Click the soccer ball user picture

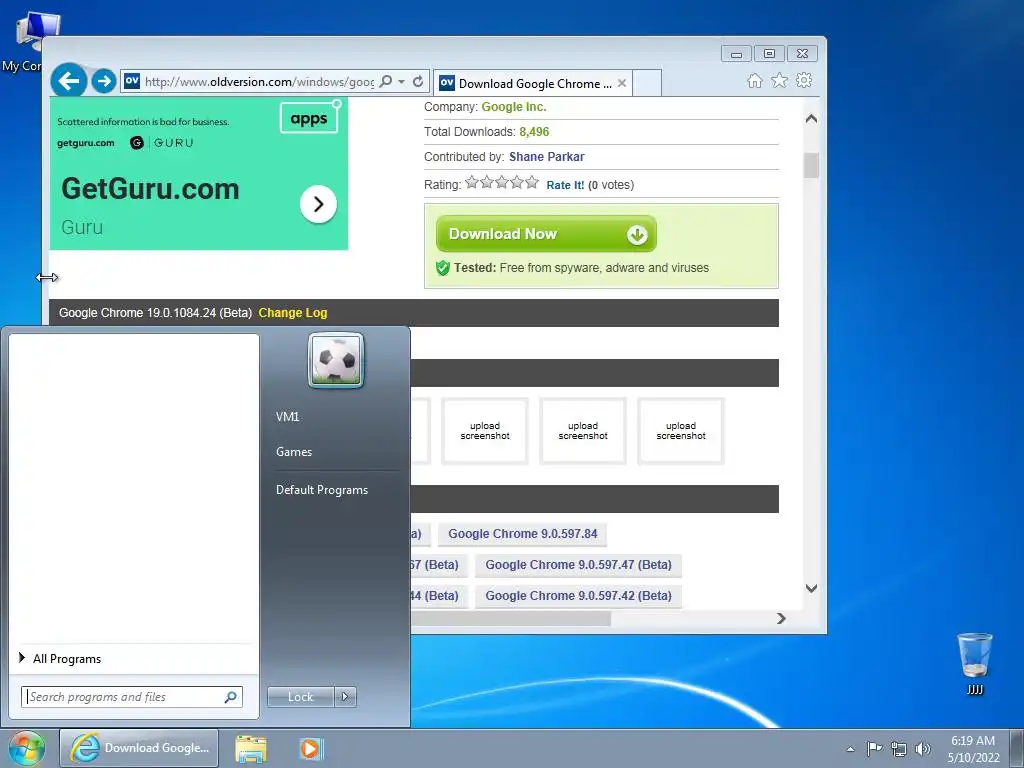[336, 360]
